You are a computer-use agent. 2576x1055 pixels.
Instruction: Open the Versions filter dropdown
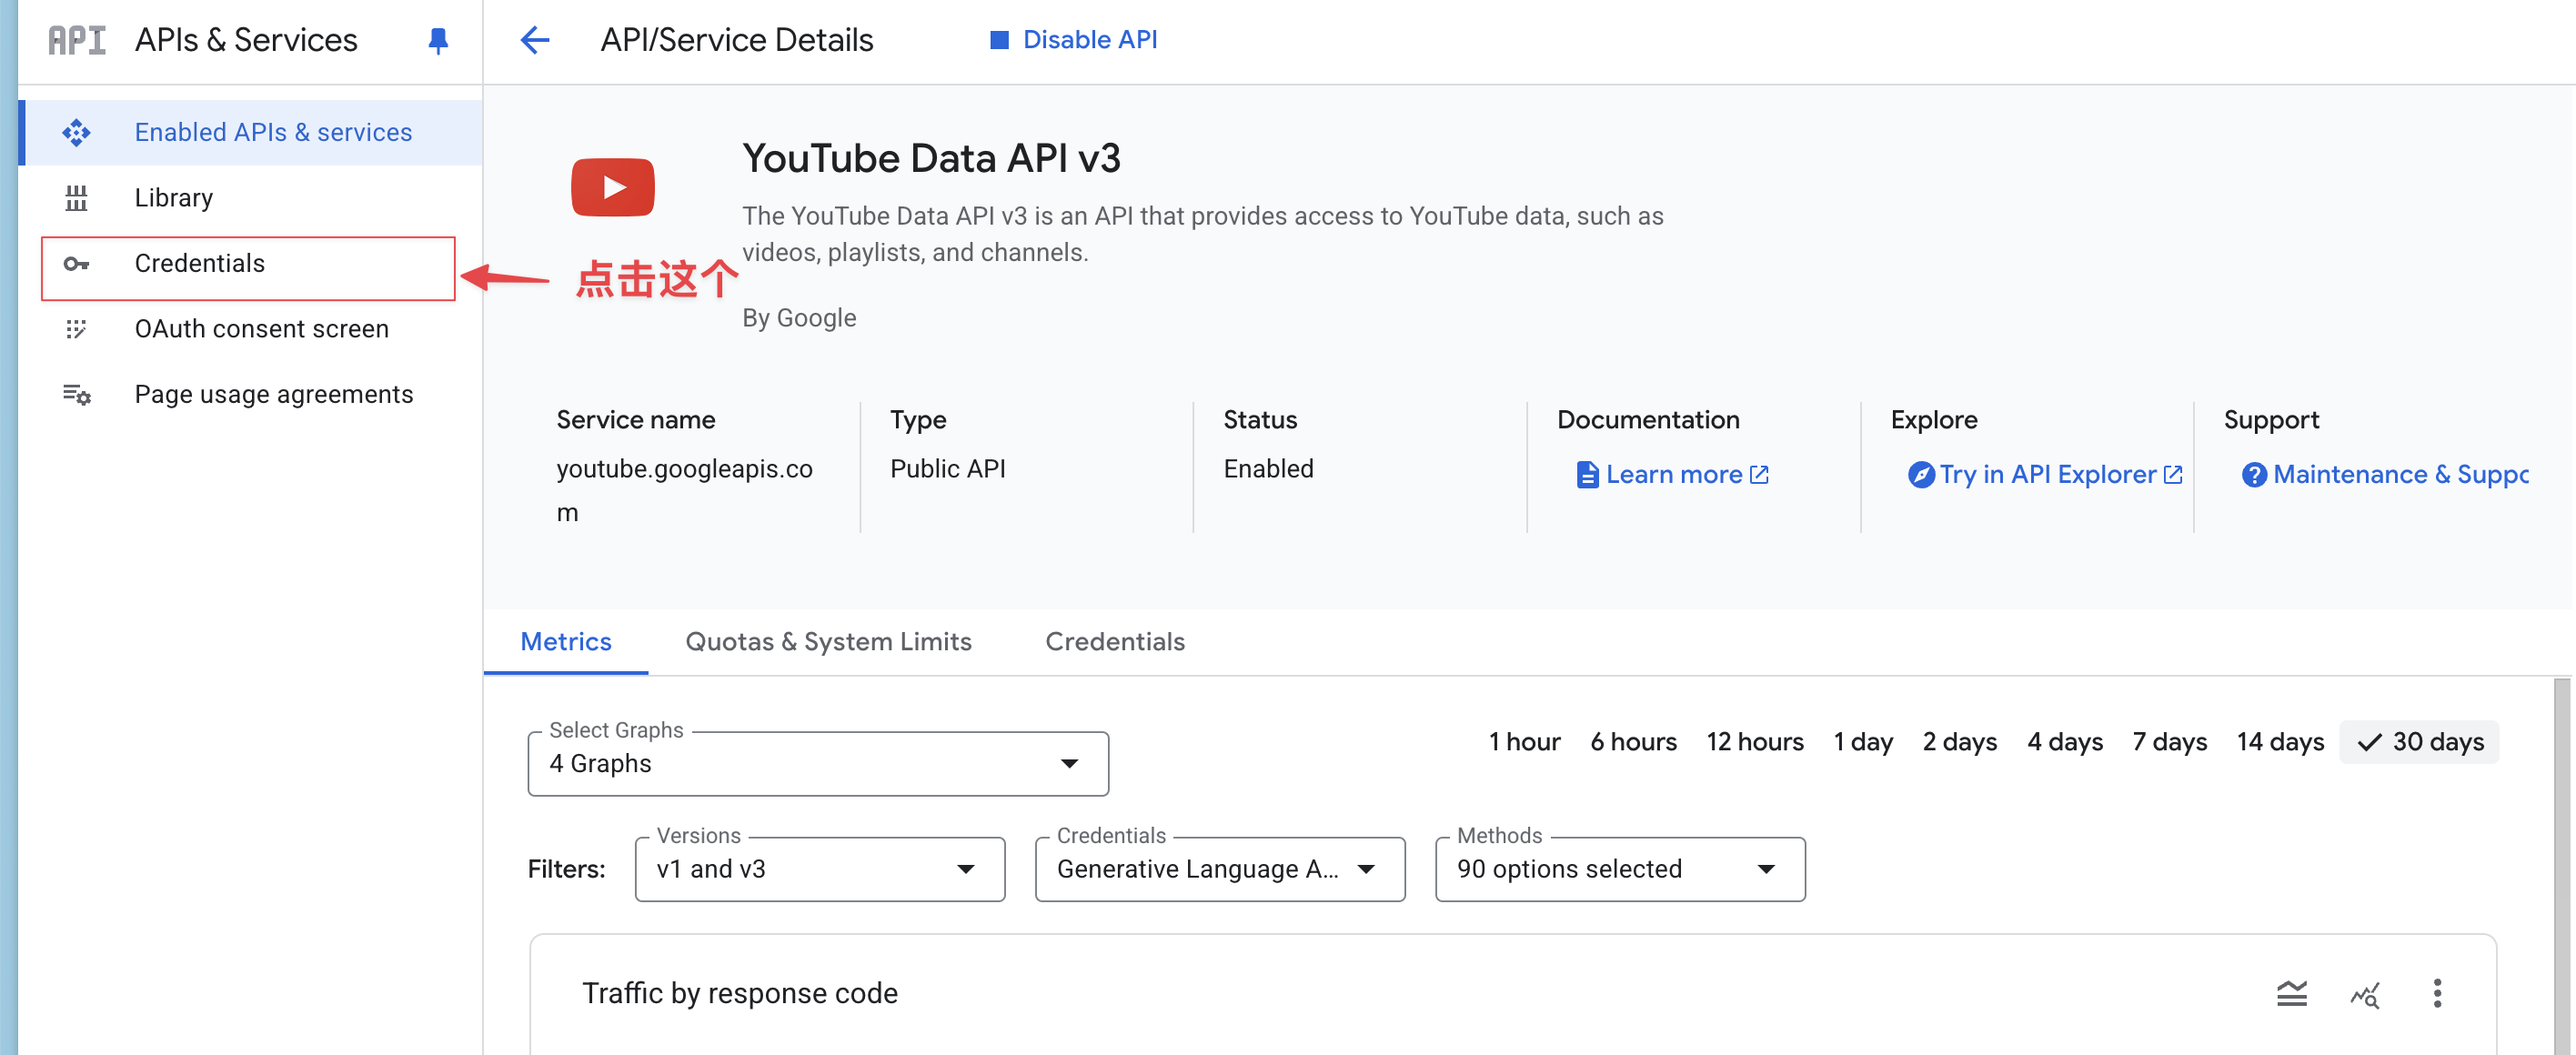(x=820, y=869)
